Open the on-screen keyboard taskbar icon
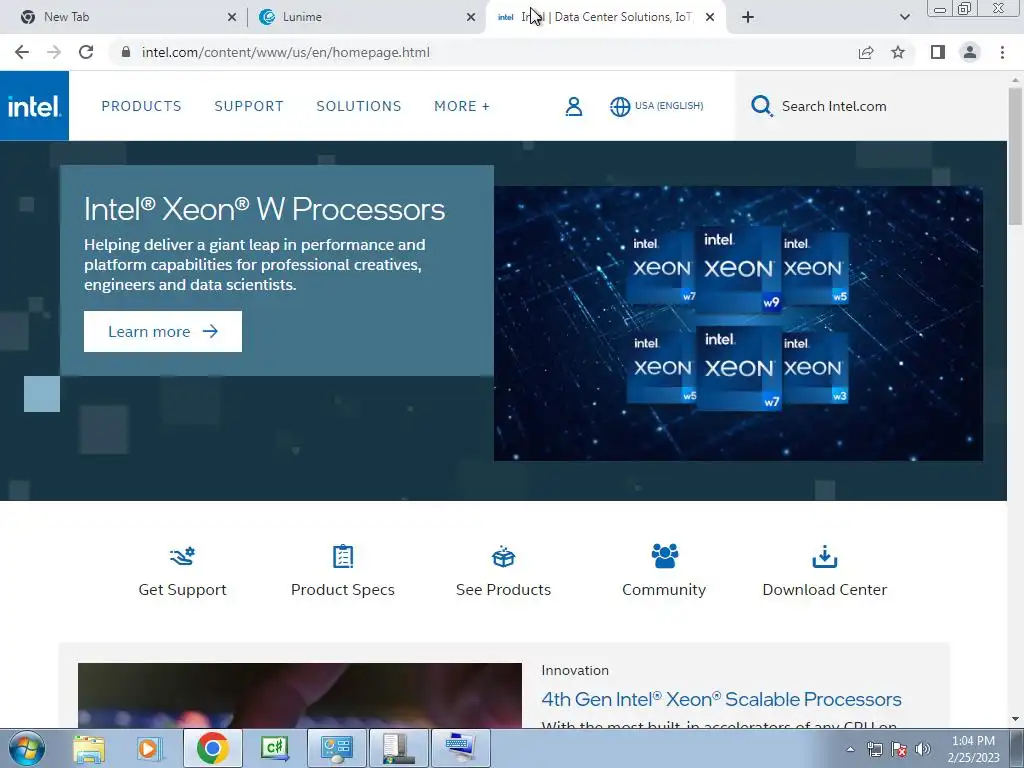The height and width of the screenshot is (768, 1024). click(461, 748)
